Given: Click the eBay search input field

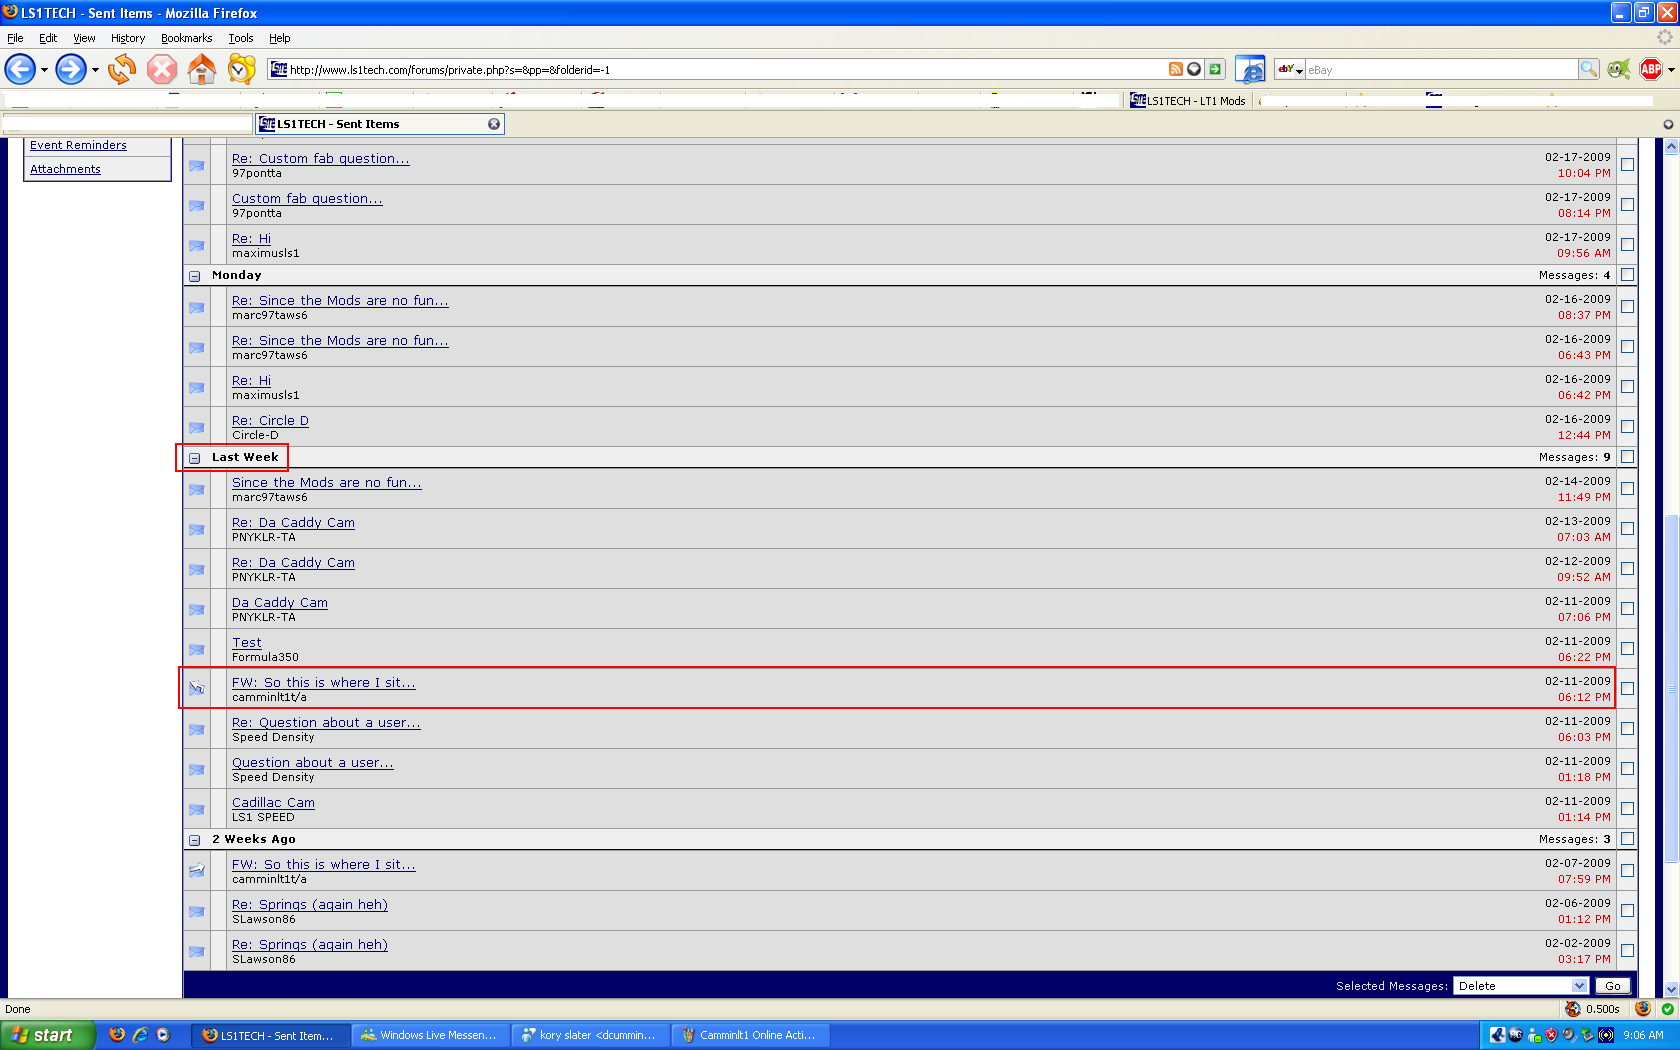Looking at the screenshot, I should 1440,70.
